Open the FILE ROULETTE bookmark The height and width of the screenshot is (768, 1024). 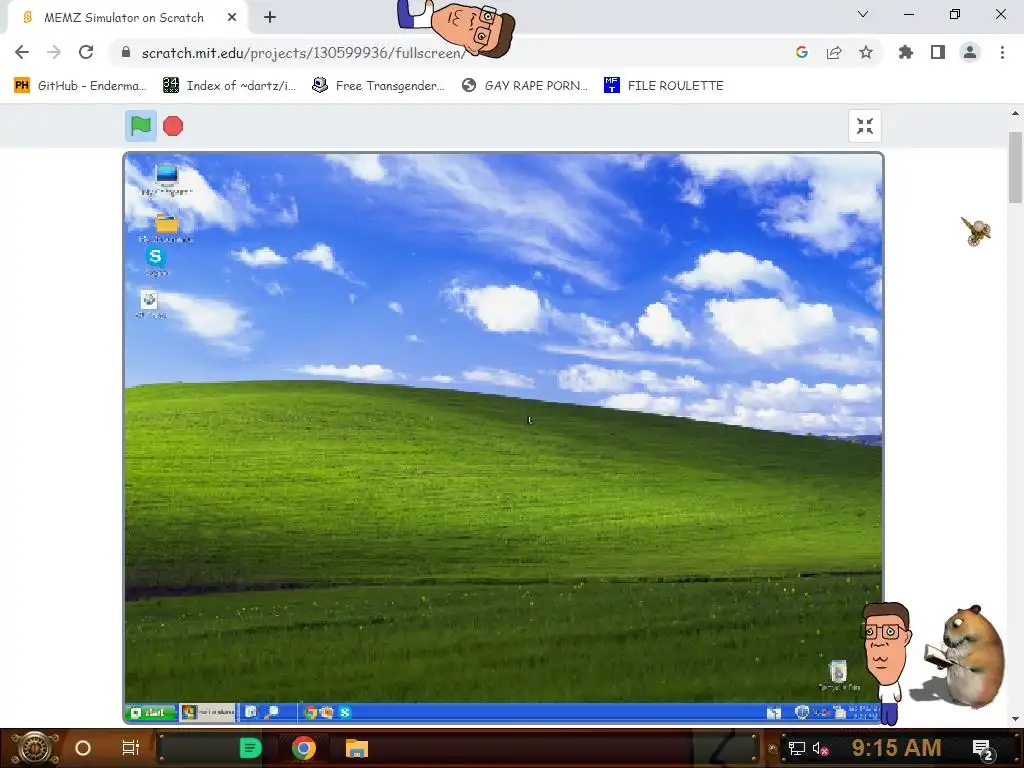(x=664, y=86)
